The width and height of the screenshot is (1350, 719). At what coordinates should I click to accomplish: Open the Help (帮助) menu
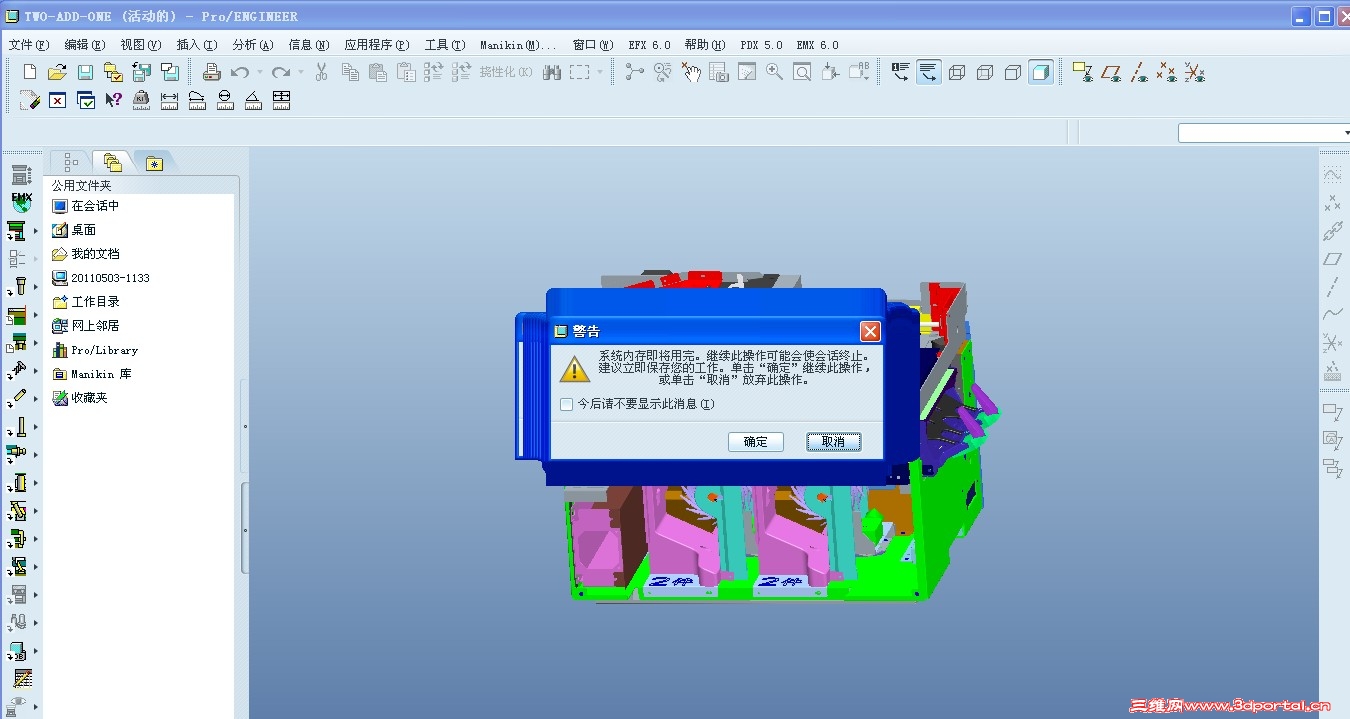pos(706,45)
